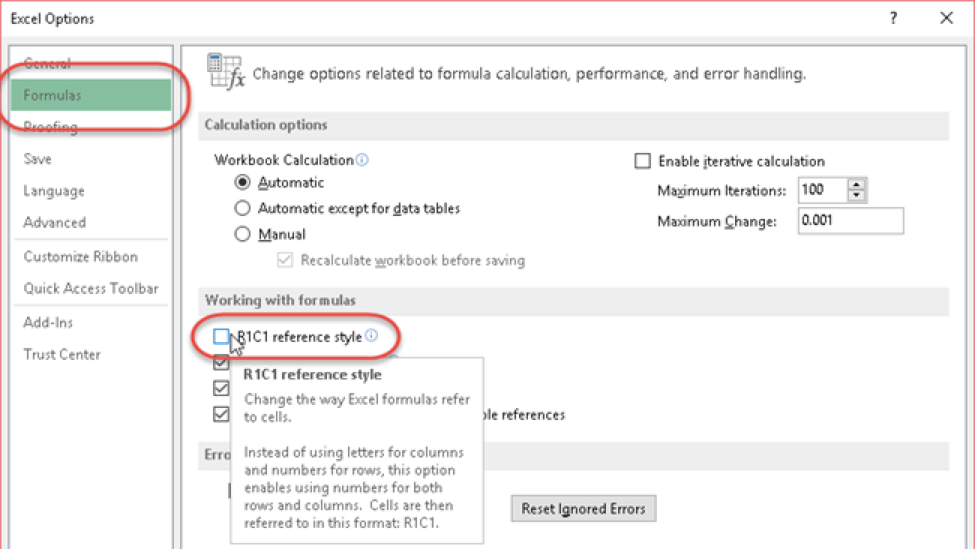Click the Workbook Calculation info icon
This screenshot has height=549, width=975.
point(362,160)
